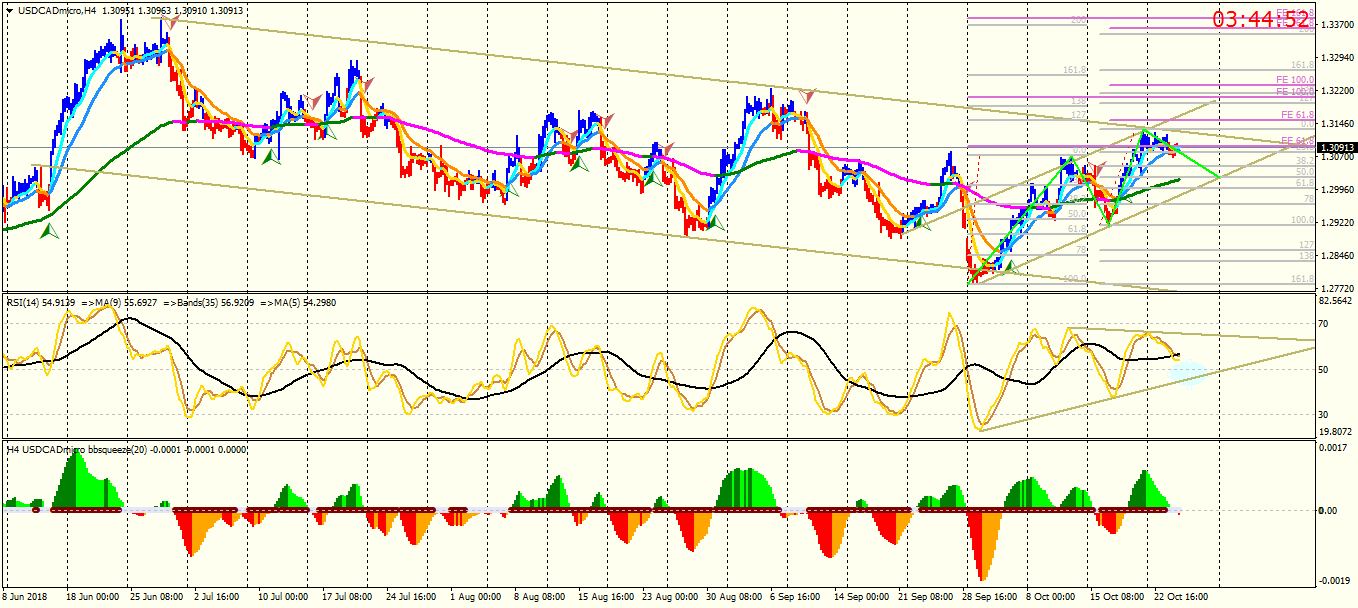The height and width of the screenshot is (608, 1358).
Task: Click the RSI scale value 19.8072
Action: pyautogui.click(x=1337, y=432)
